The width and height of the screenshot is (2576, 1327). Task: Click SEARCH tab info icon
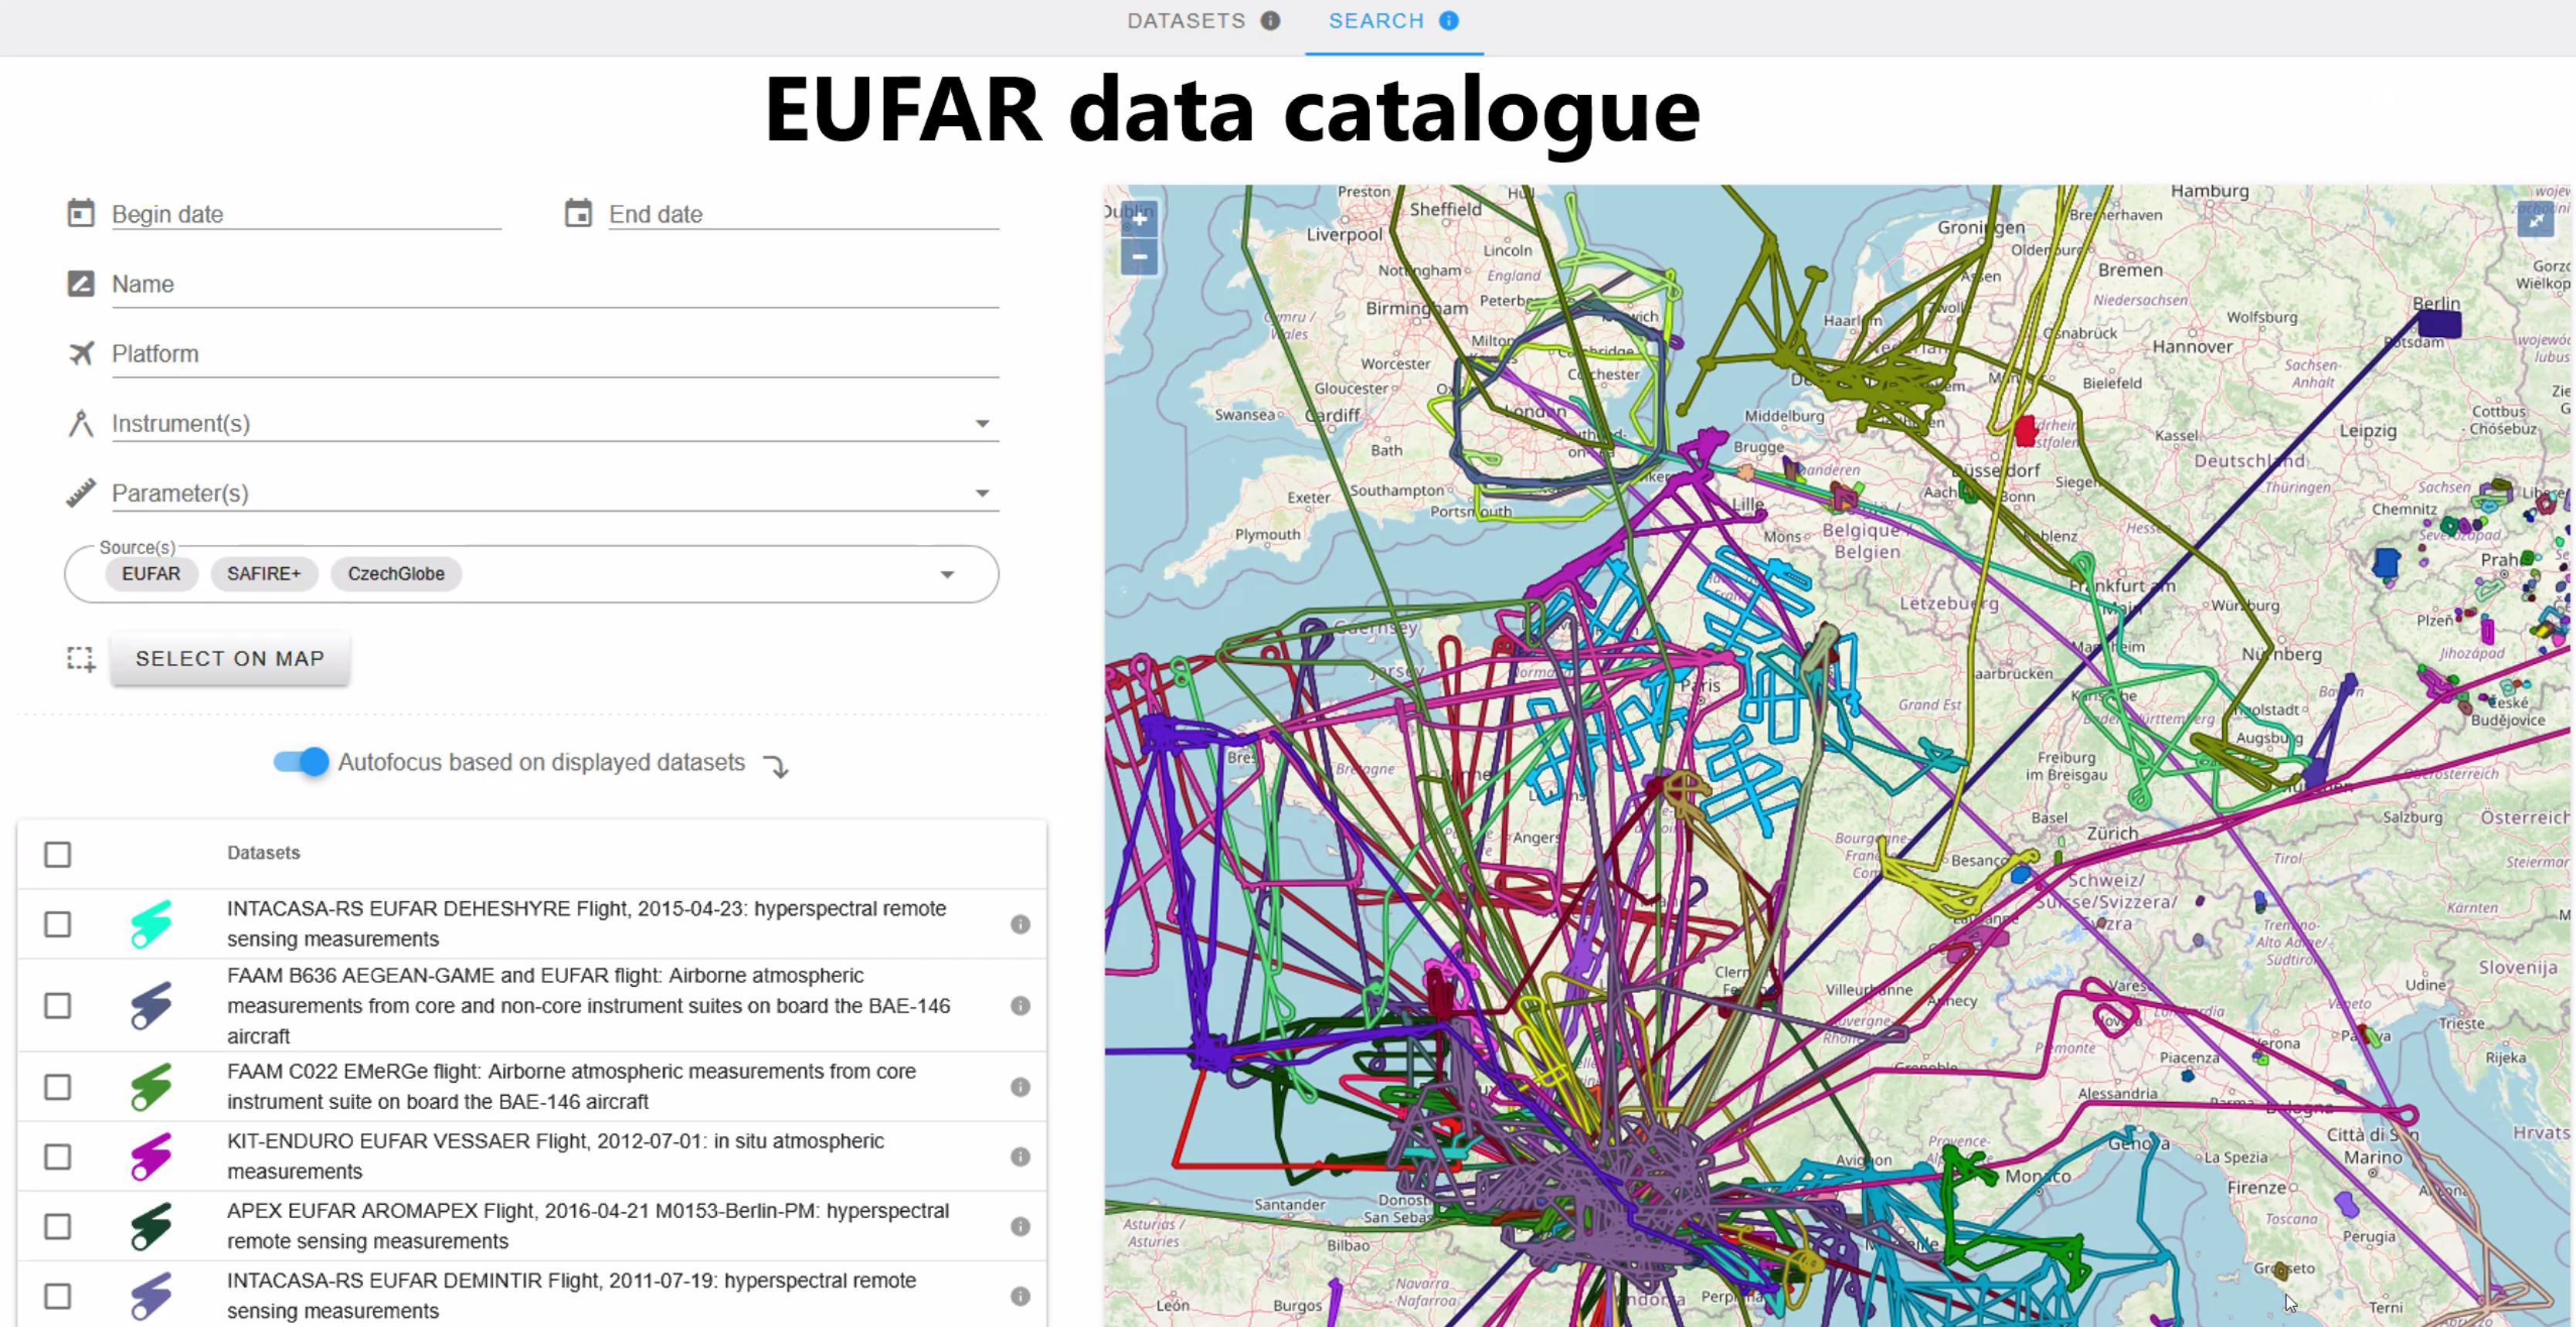(x=1449, y=20)
